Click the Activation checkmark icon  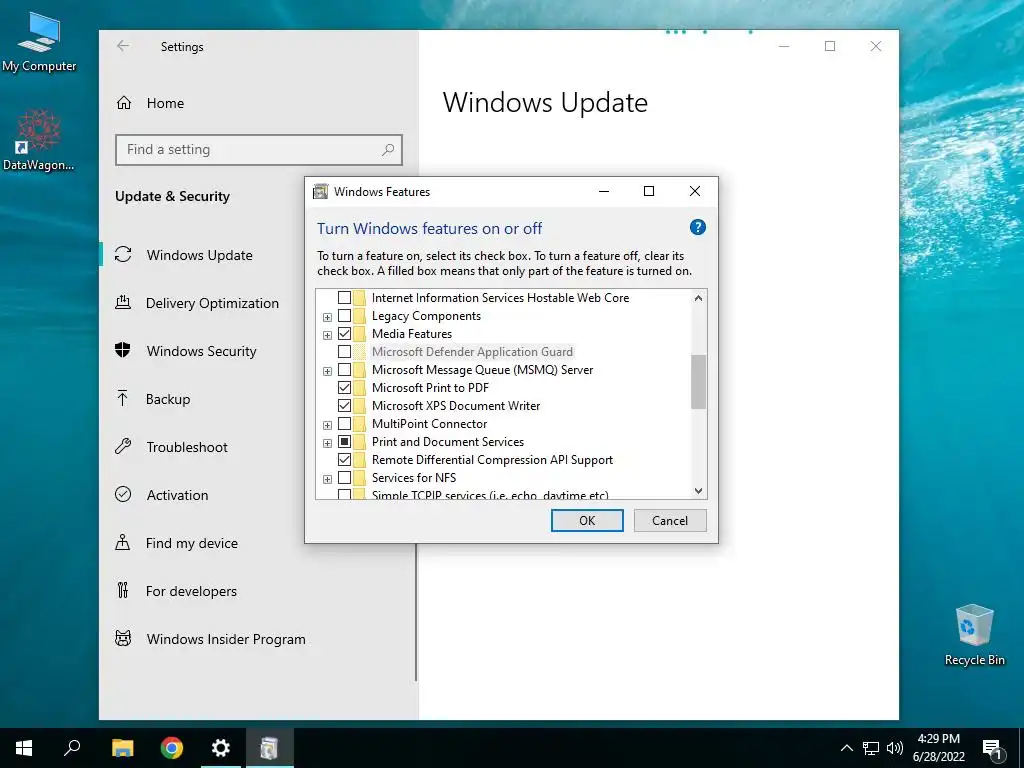(123, 494)
